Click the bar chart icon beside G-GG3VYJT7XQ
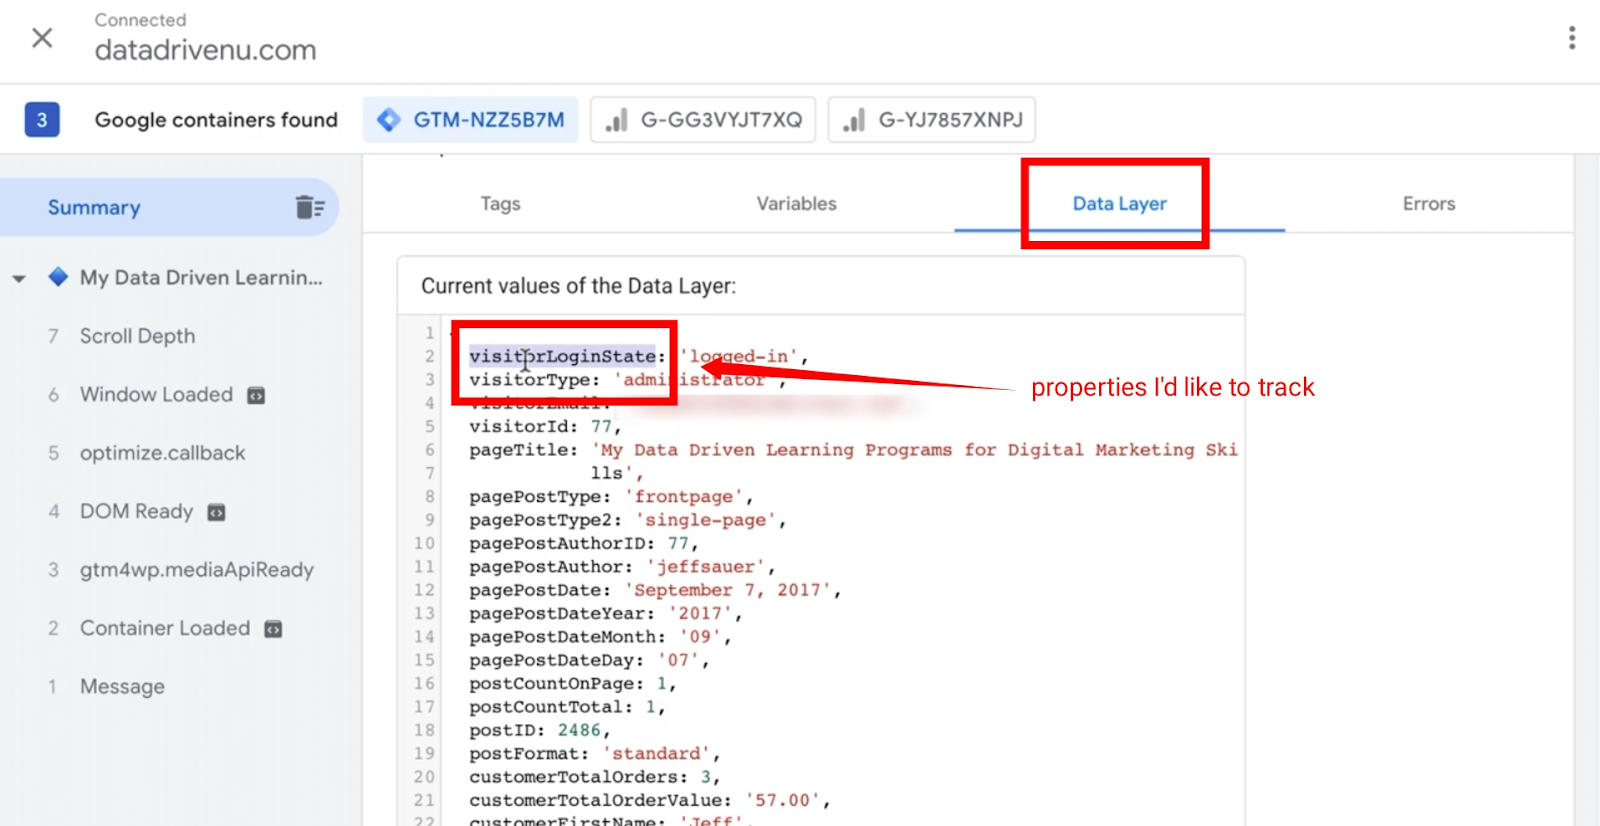 coord(617,120)
